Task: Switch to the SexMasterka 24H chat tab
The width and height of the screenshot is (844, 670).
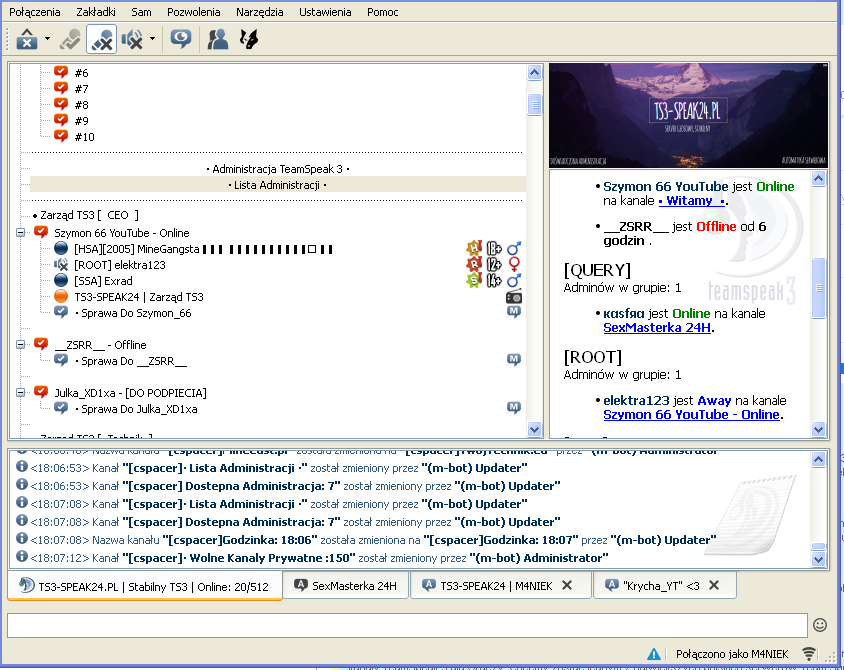Action: [345, 585]
